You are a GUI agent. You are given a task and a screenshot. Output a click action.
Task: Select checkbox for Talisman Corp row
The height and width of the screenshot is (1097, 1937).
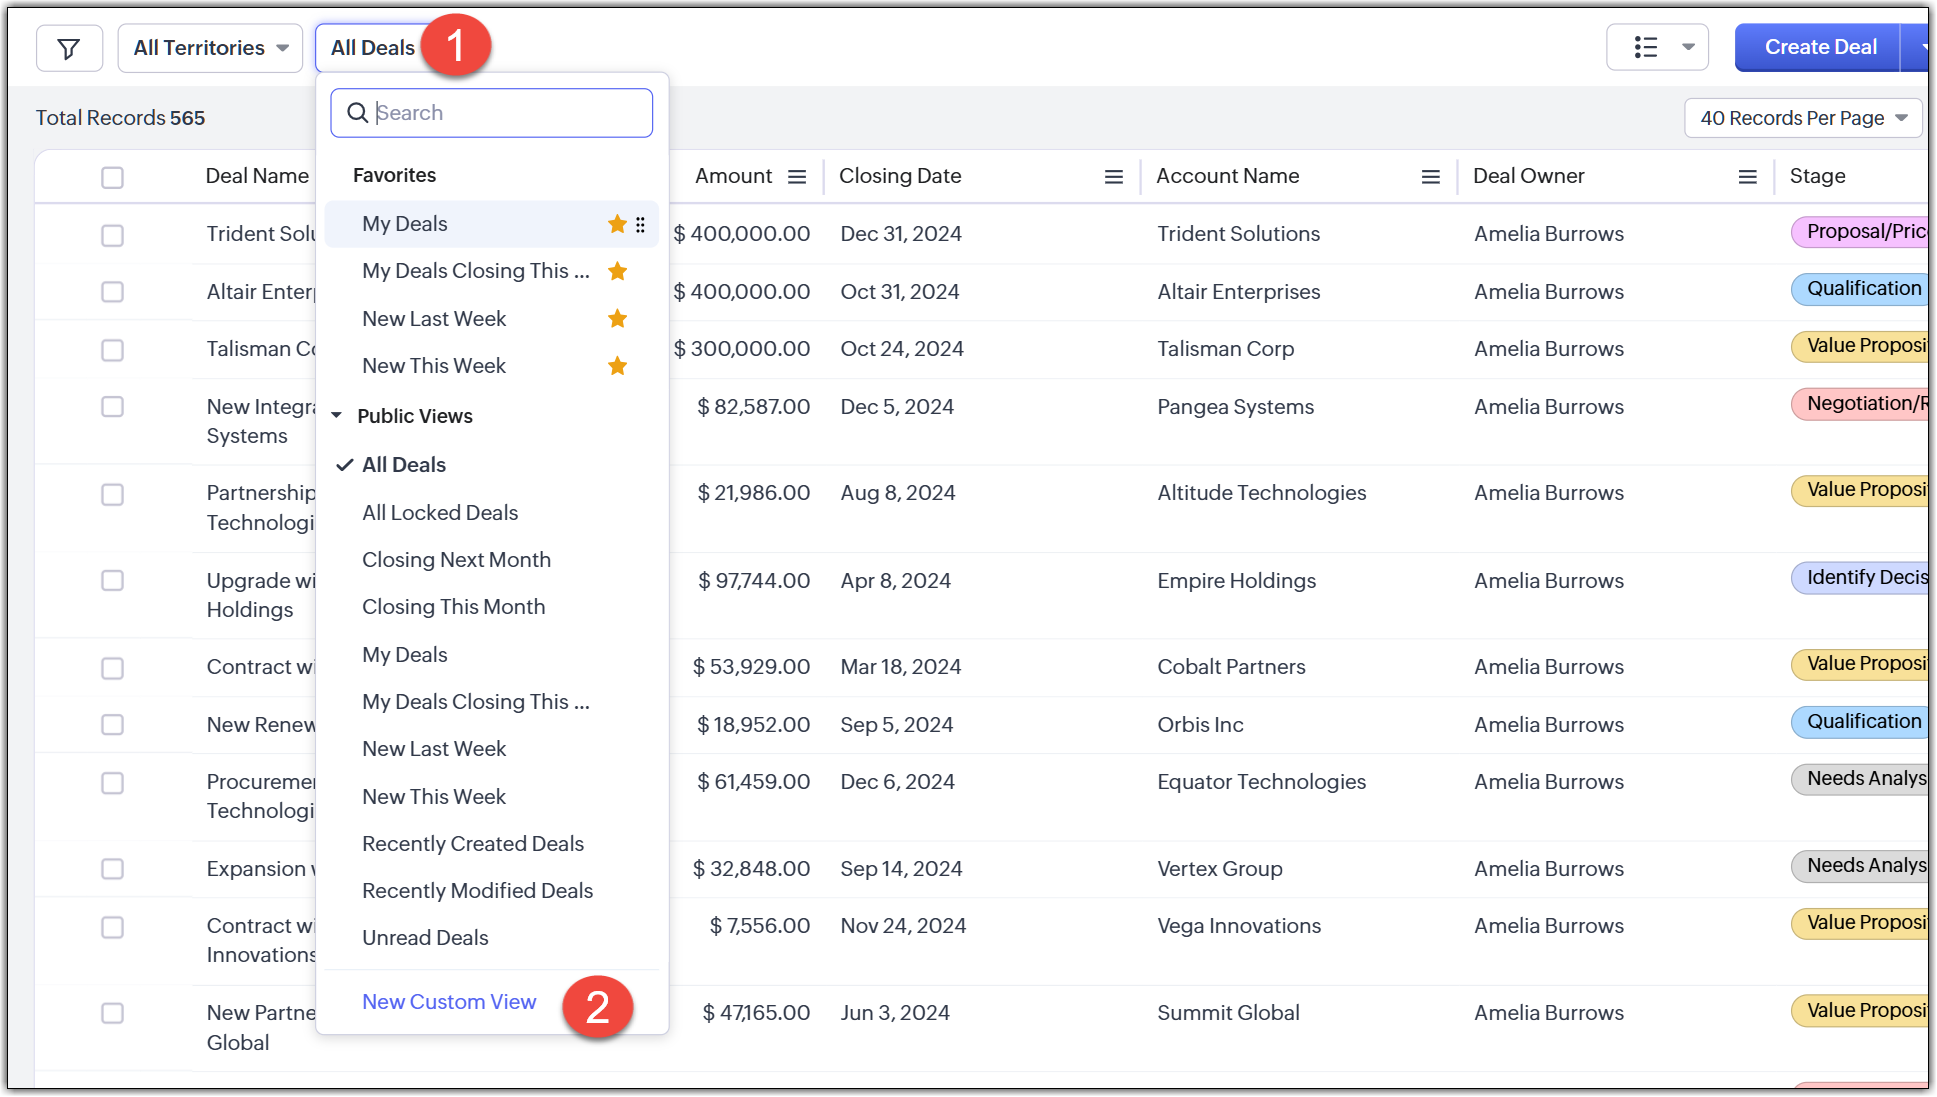tap(112, 350)
